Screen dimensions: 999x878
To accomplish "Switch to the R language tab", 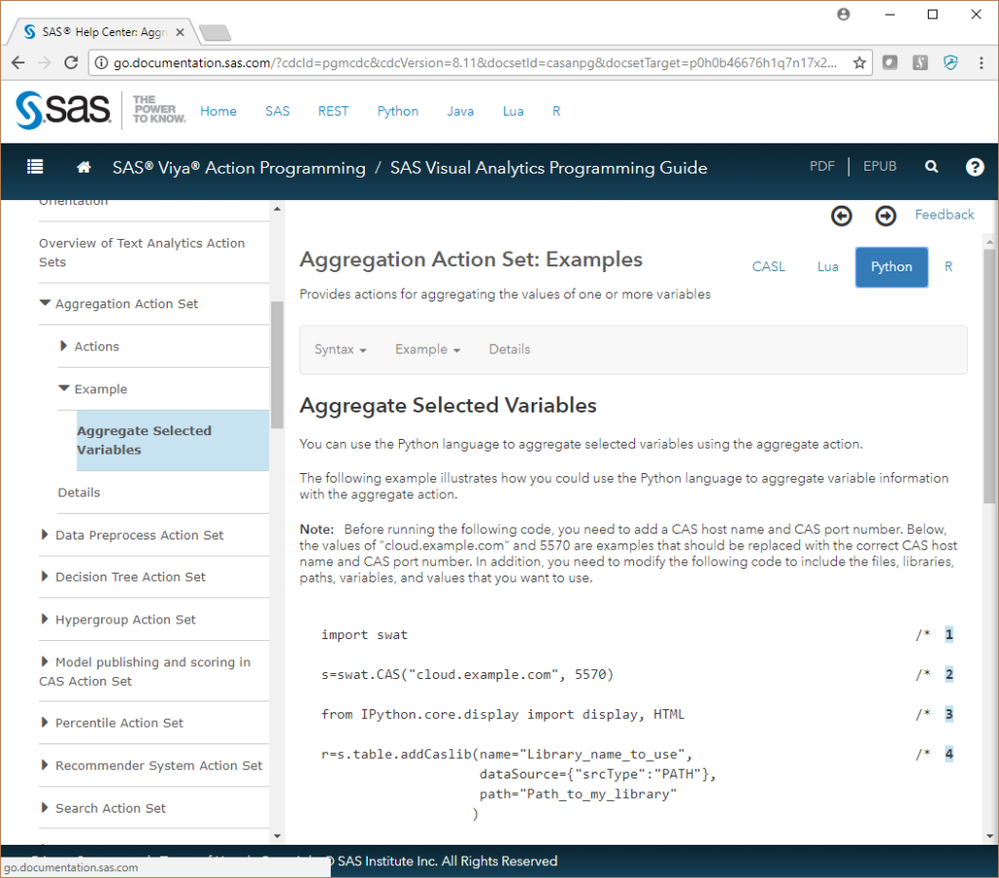I will point(948,267).
